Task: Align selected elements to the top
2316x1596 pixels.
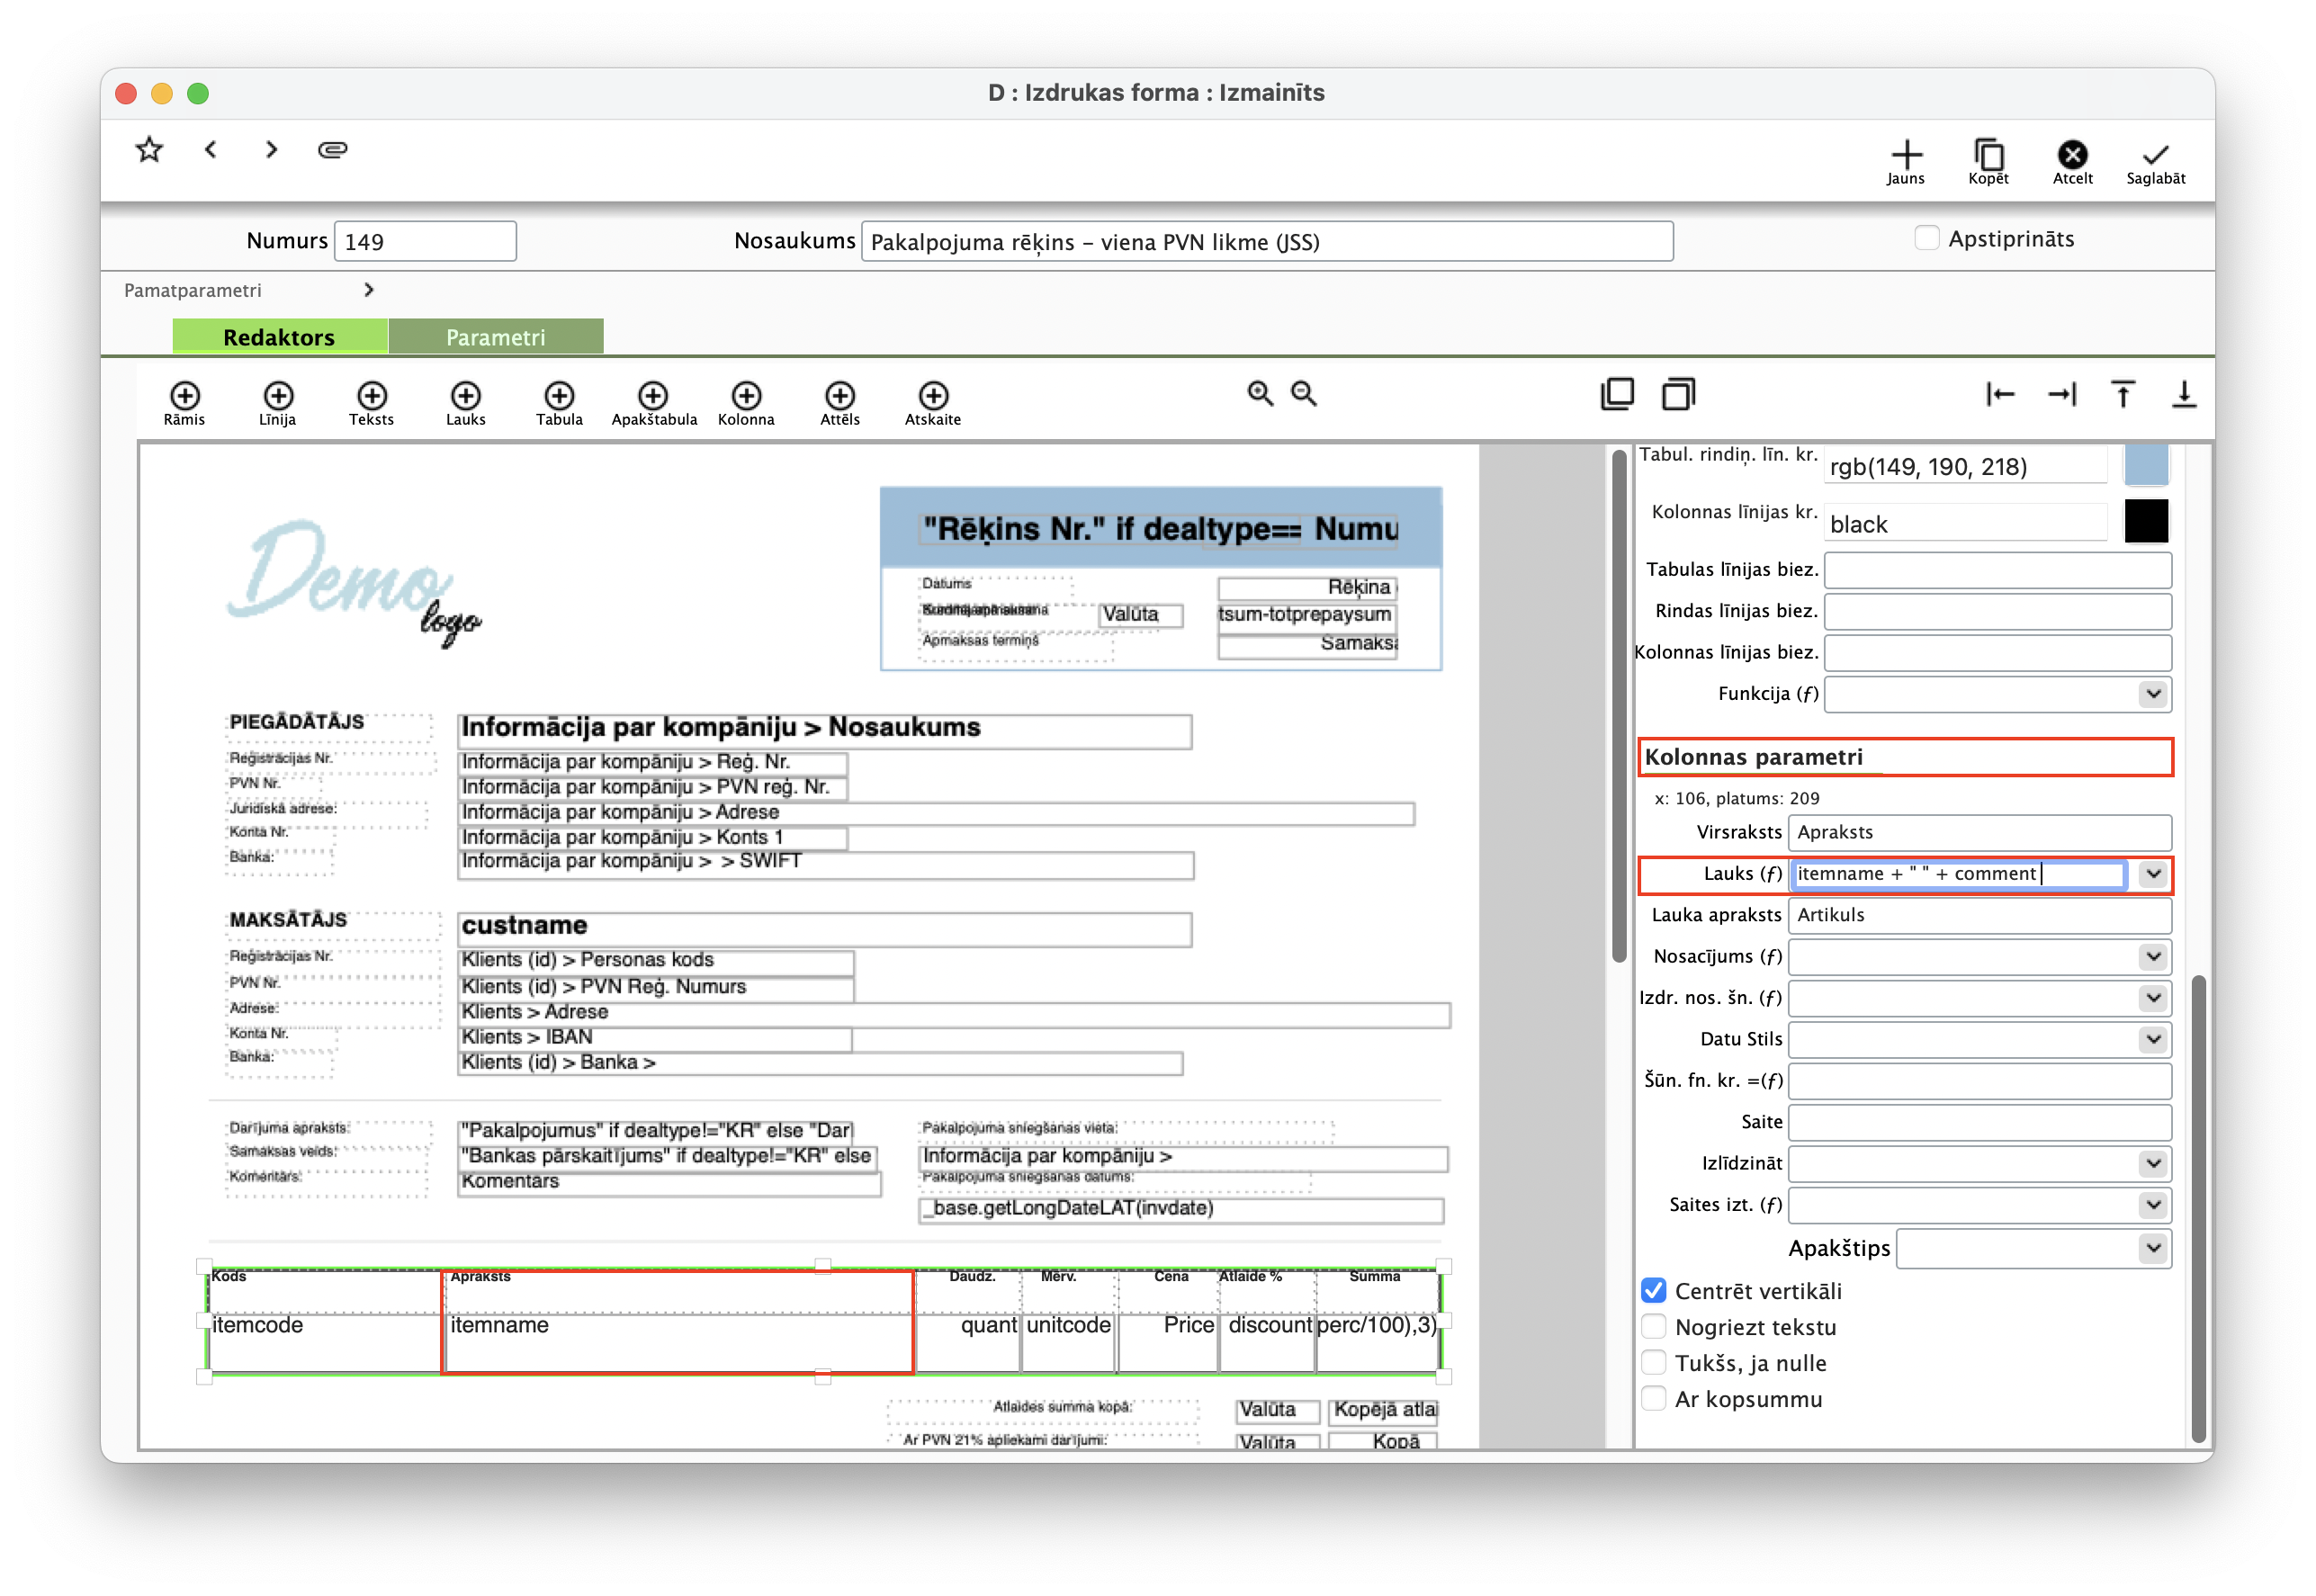Action: 2123,394
